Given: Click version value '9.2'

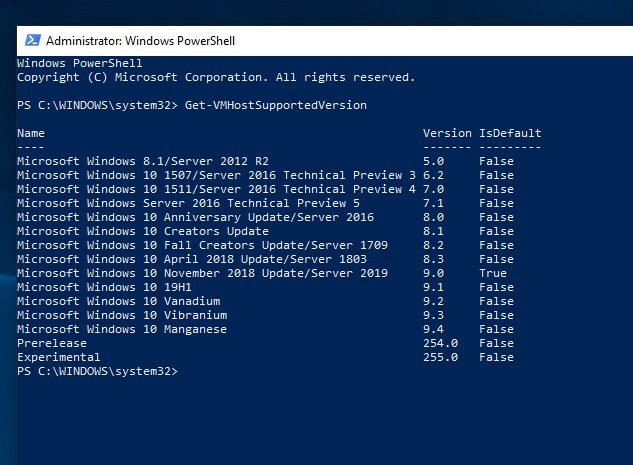Looking at the screenshot, I should point(433,301).
